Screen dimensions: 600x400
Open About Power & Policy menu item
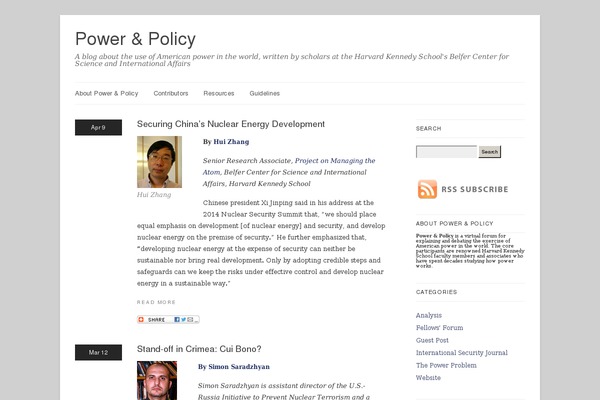[106, 93]
